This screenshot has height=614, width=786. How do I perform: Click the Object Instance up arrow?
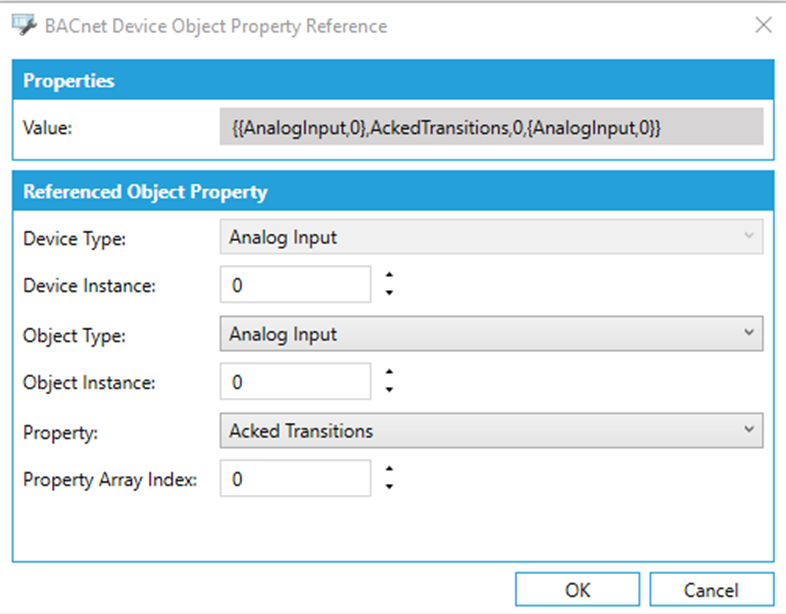coord(389,373)
